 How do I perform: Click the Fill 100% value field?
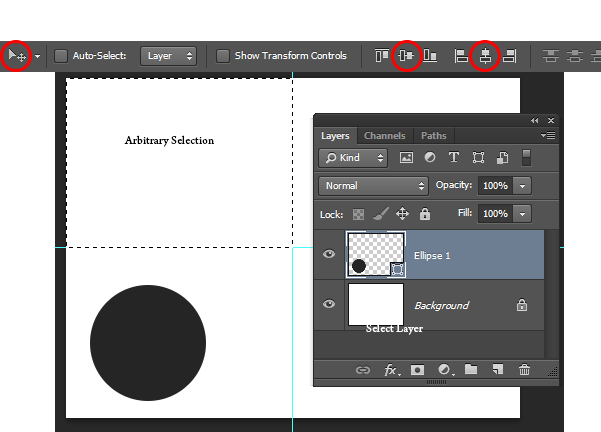click(495, 214)
